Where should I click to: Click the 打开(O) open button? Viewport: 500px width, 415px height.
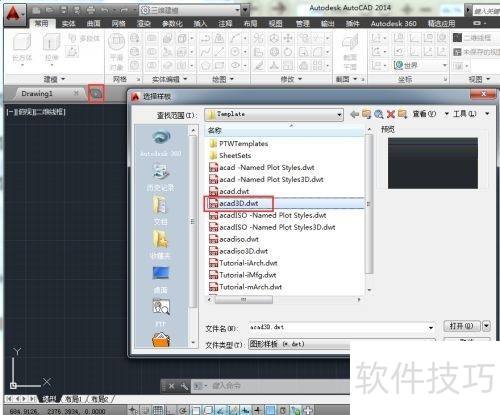462,326
